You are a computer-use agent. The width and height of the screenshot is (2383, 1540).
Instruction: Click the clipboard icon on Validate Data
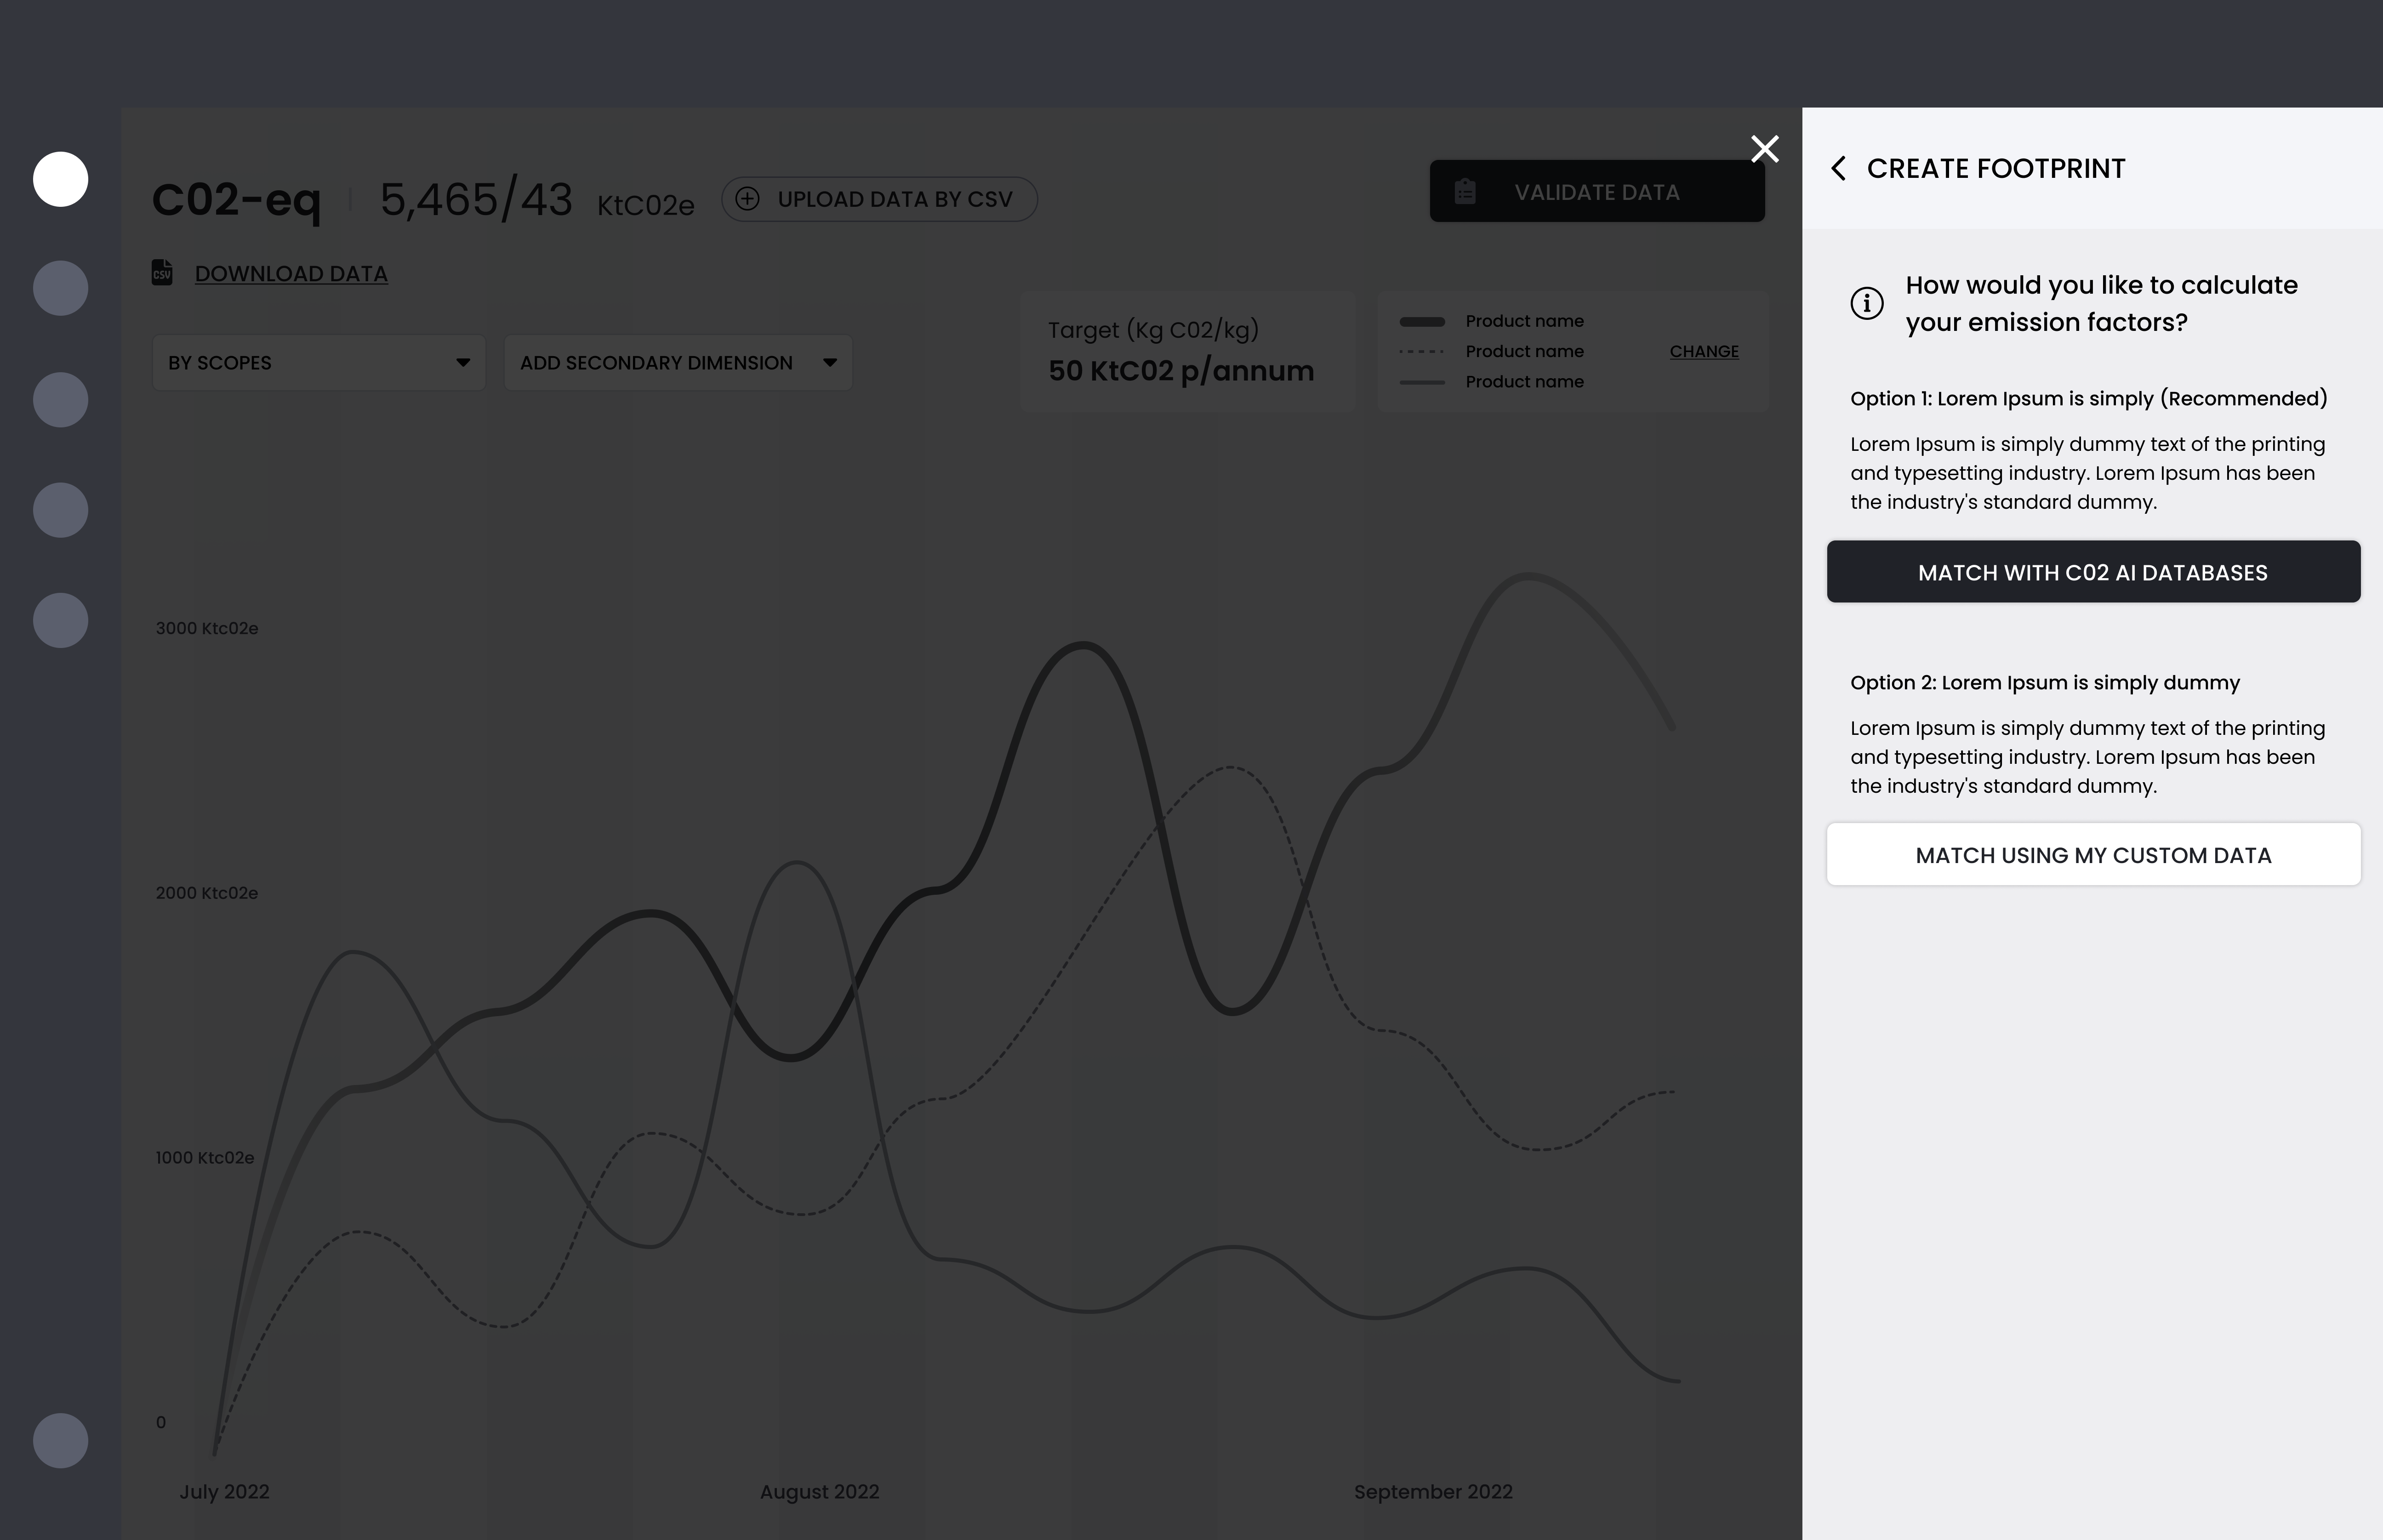click(x=1465, y=192)
